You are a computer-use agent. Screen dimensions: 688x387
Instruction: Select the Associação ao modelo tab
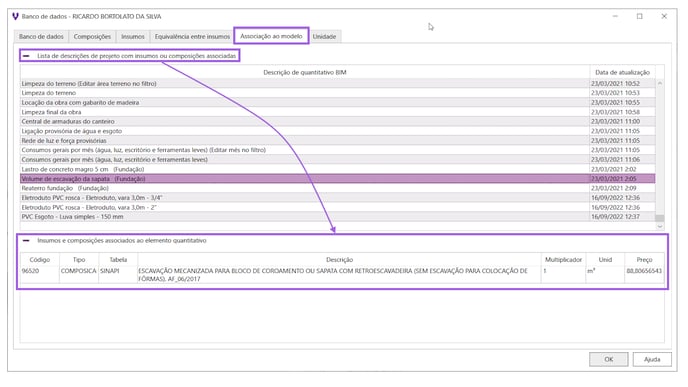(x=271, y=36)
